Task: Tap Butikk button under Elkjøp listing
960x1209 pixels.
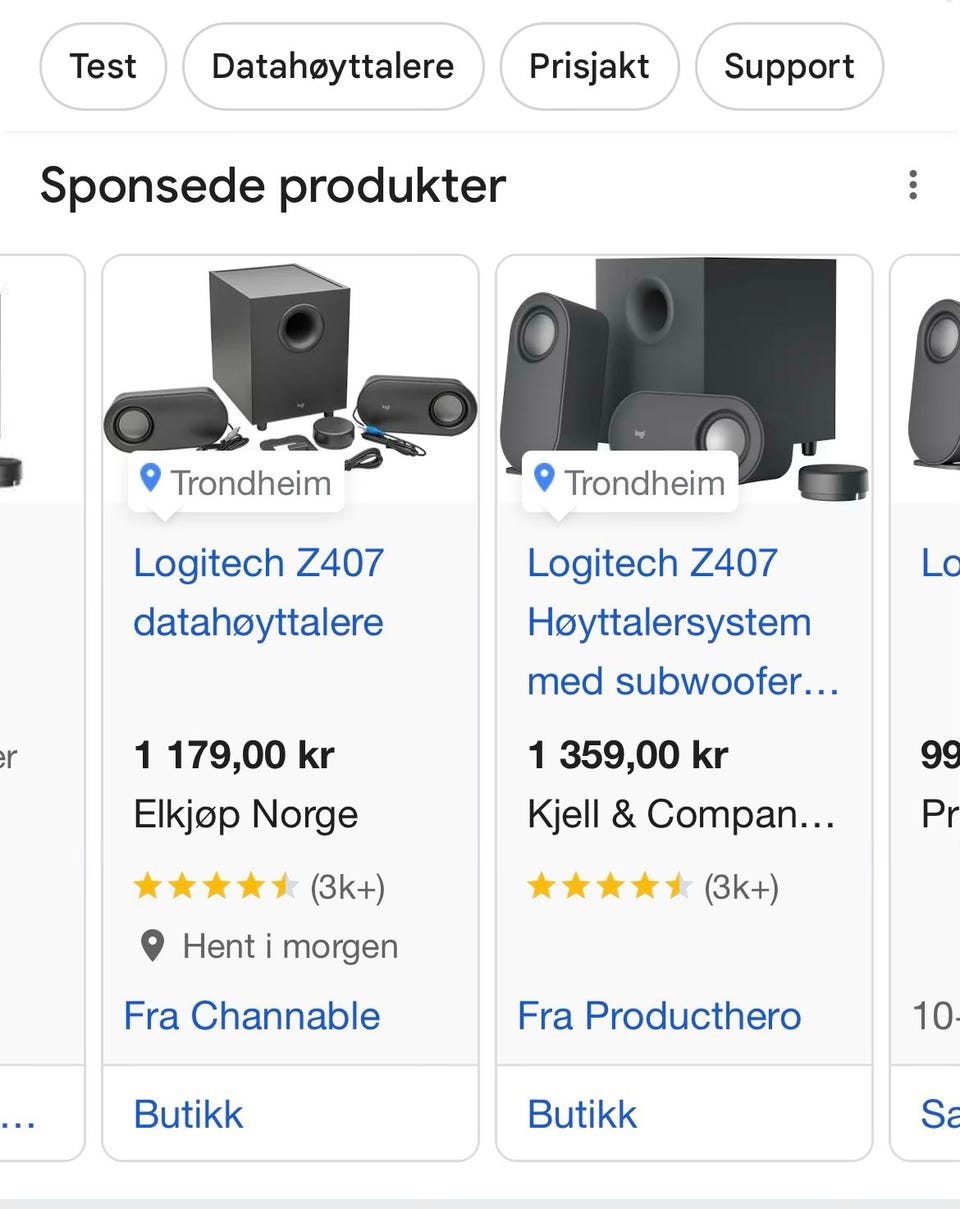Action: point(189,1114)
